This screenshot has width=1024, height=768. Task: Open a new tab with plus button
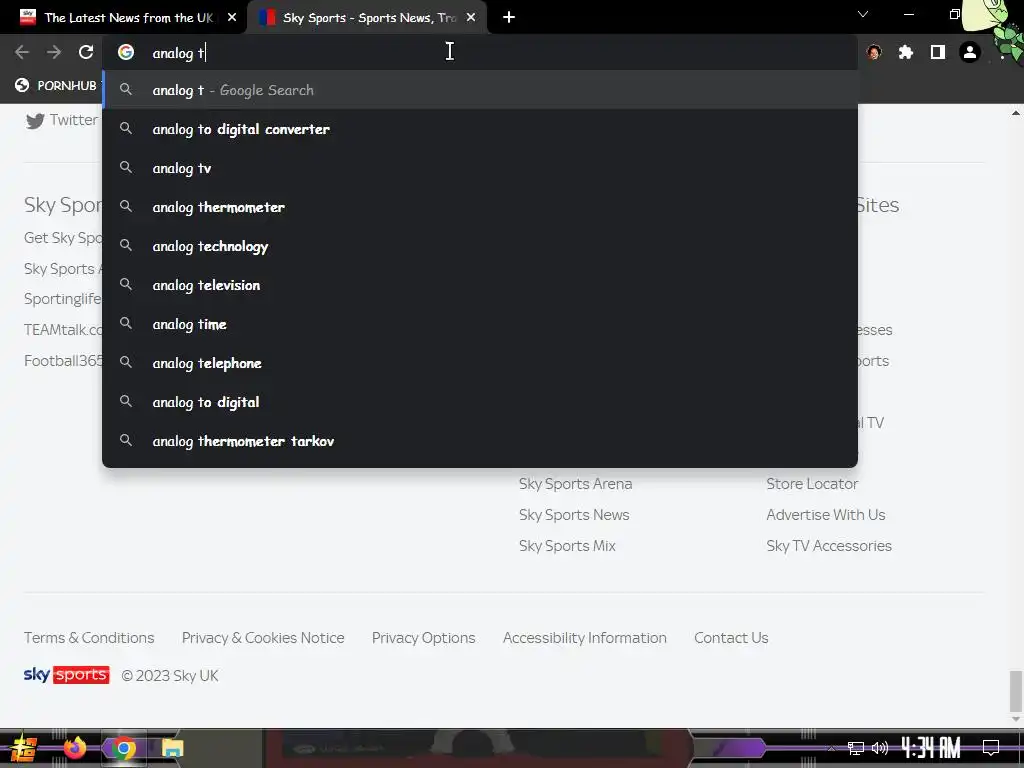tap(509, 18)
